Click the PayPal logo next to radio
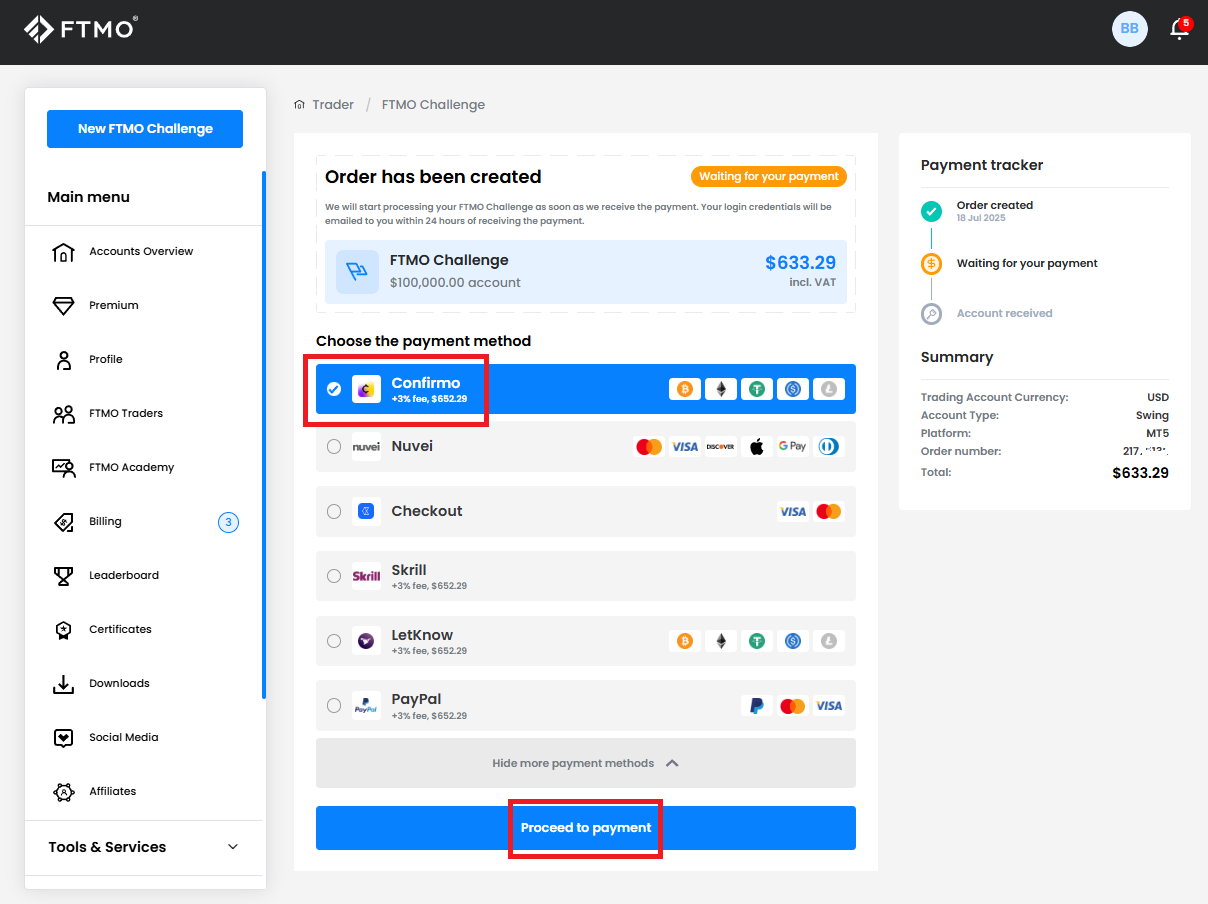The image size is (1208, 904). coord(366,706)
